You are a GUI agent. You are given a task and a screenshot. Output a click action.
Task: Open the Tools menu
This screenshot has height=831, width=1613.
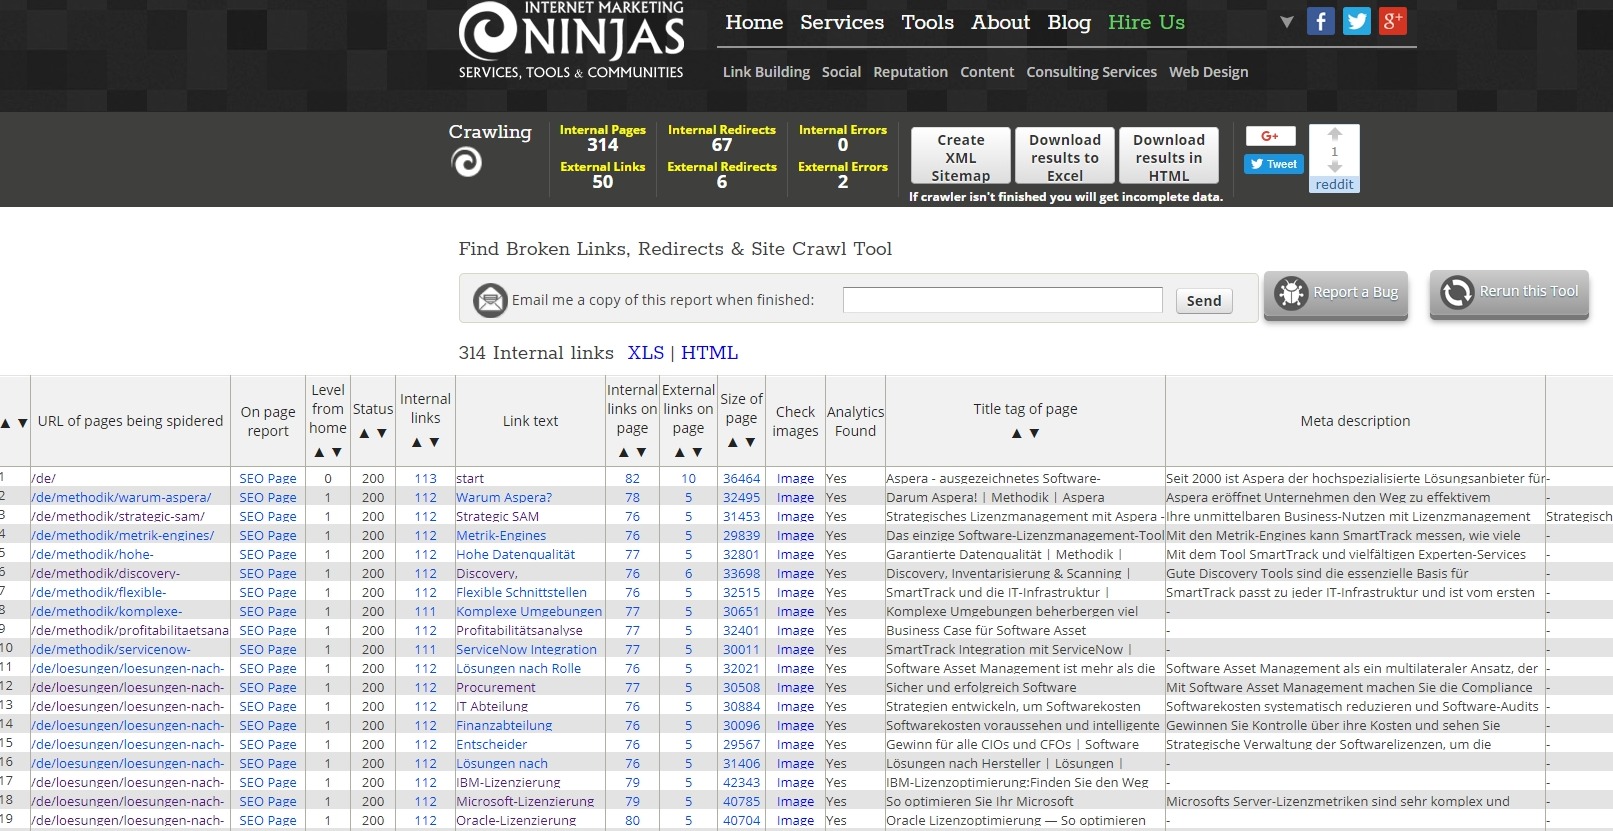coord(927,22)
